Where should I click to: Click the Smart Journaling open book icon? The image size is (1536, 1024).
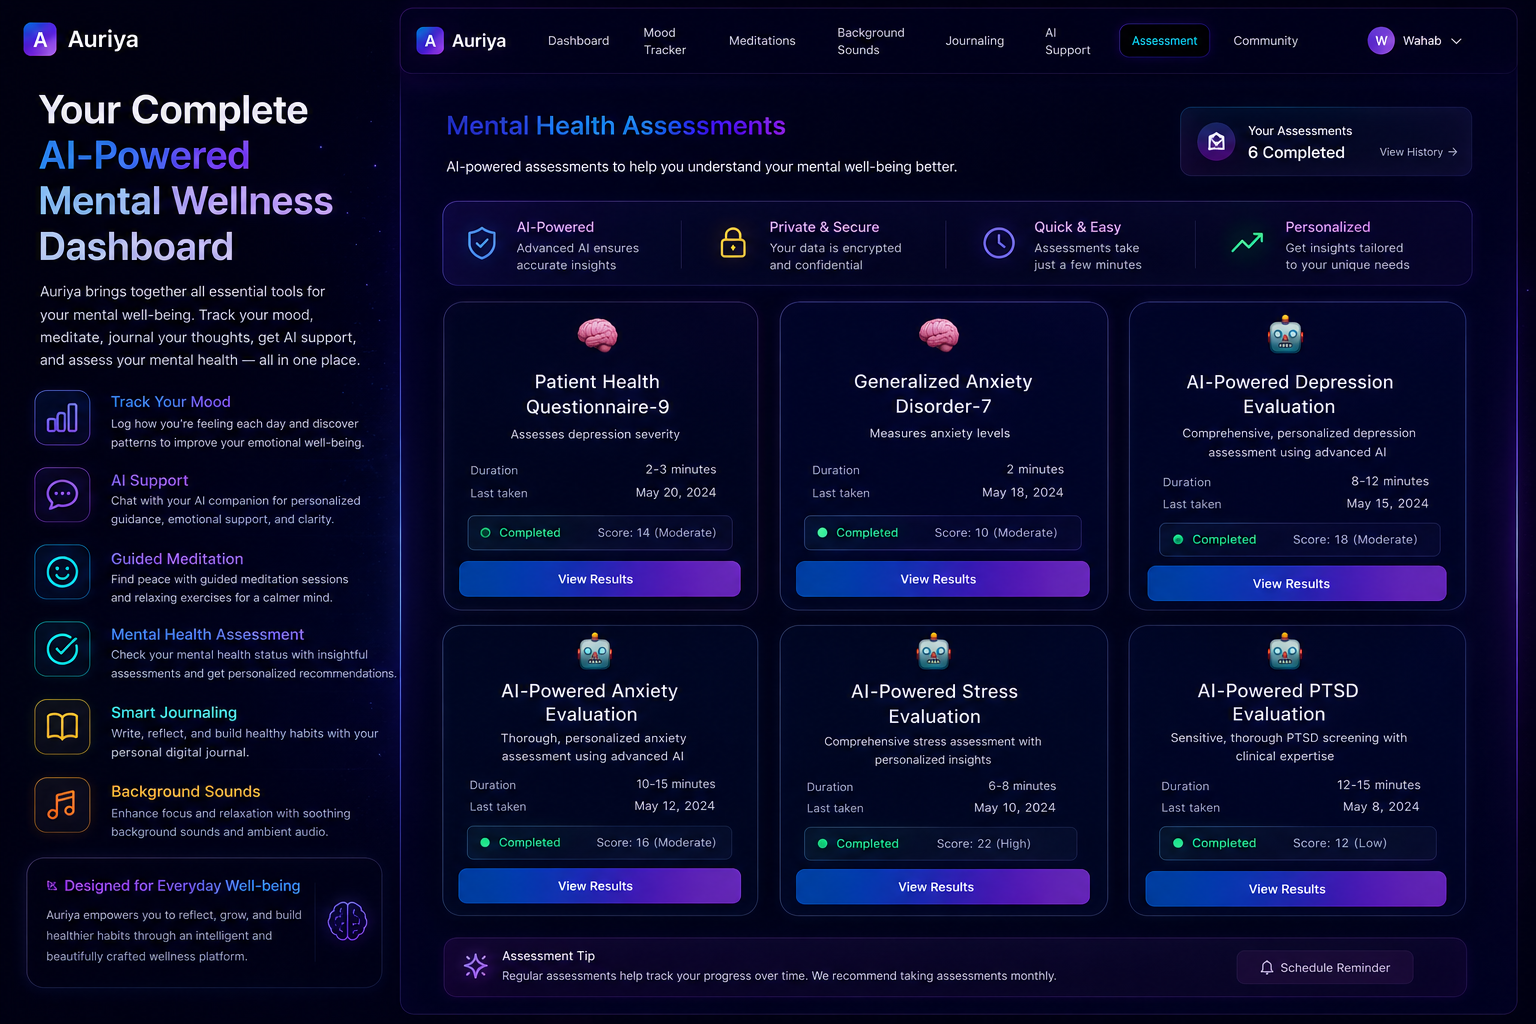click(x=62, y=727)
